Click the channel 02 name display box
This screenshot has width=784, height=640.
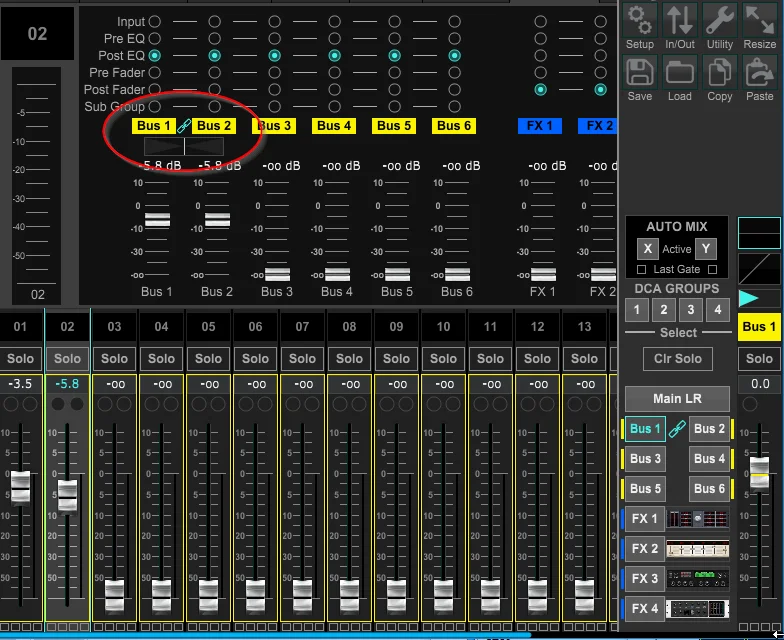point(37,34)
